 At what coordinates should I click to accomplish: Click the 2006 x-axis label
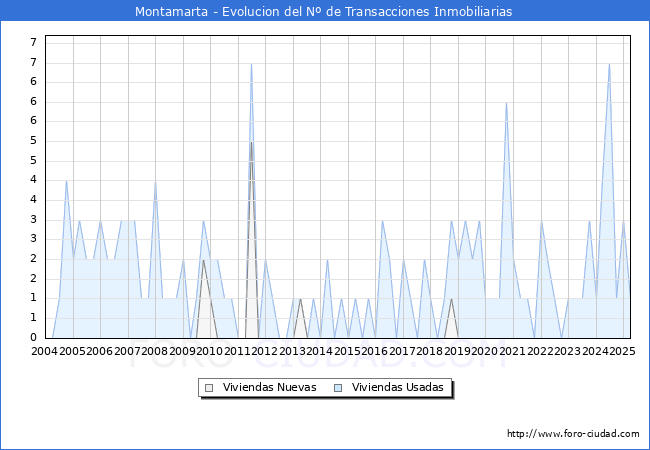99,351
